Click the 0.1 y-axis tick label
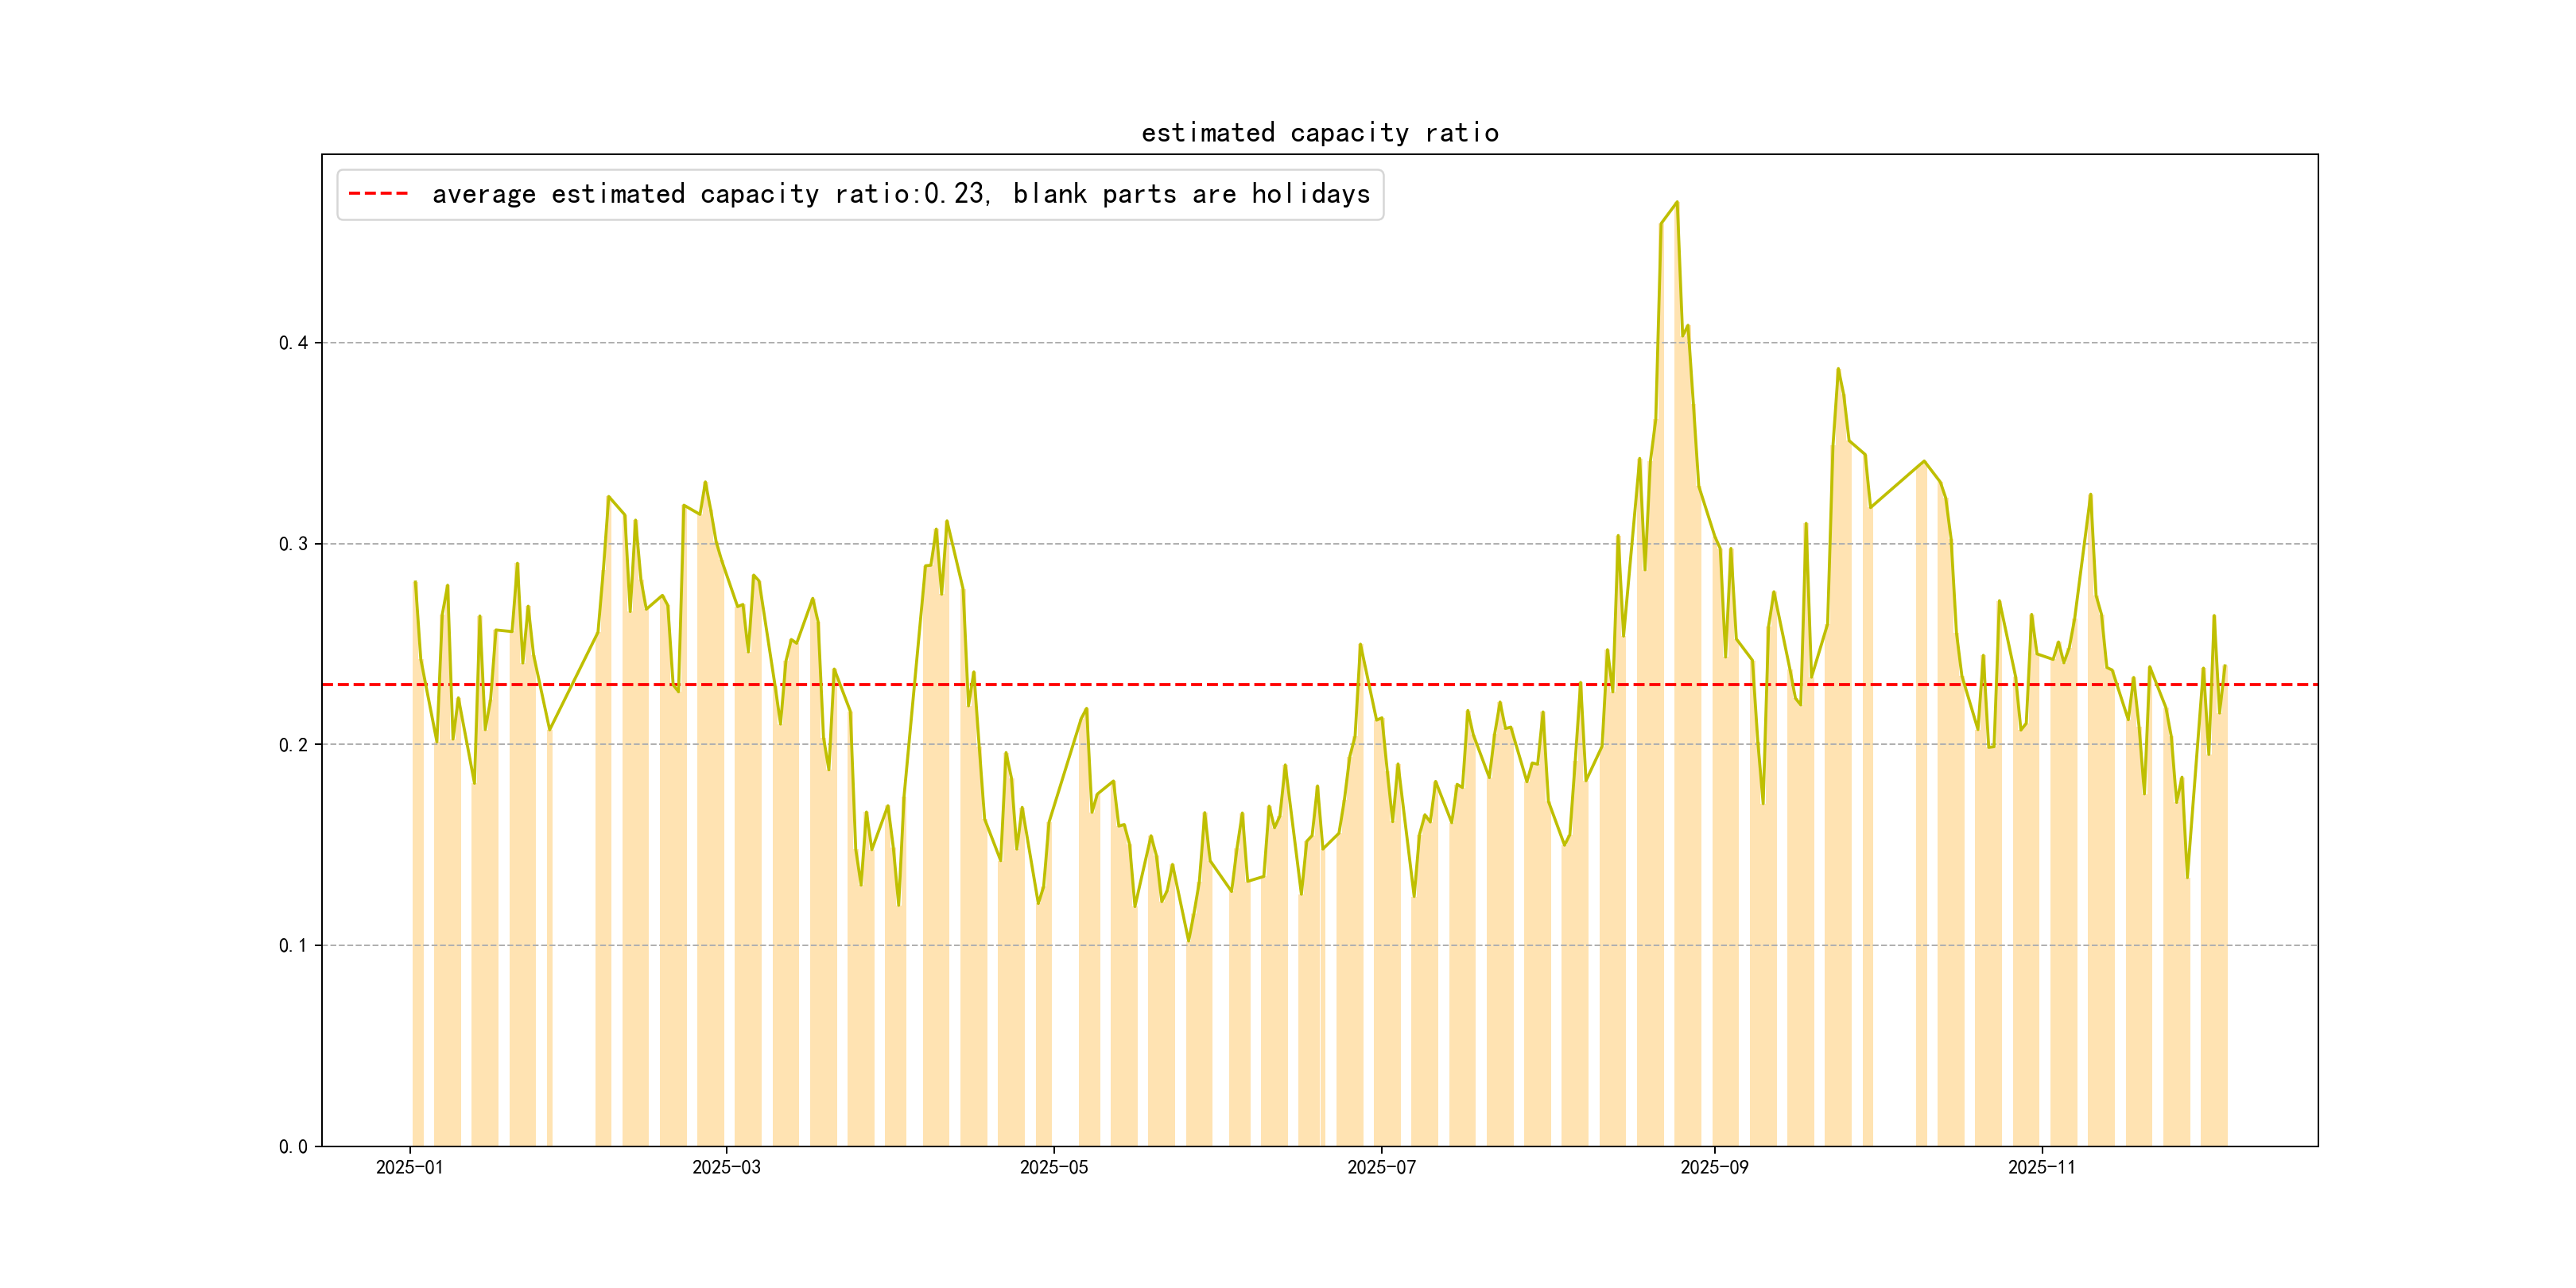The image size is (2576, 1288). click(x=293, y=946)
